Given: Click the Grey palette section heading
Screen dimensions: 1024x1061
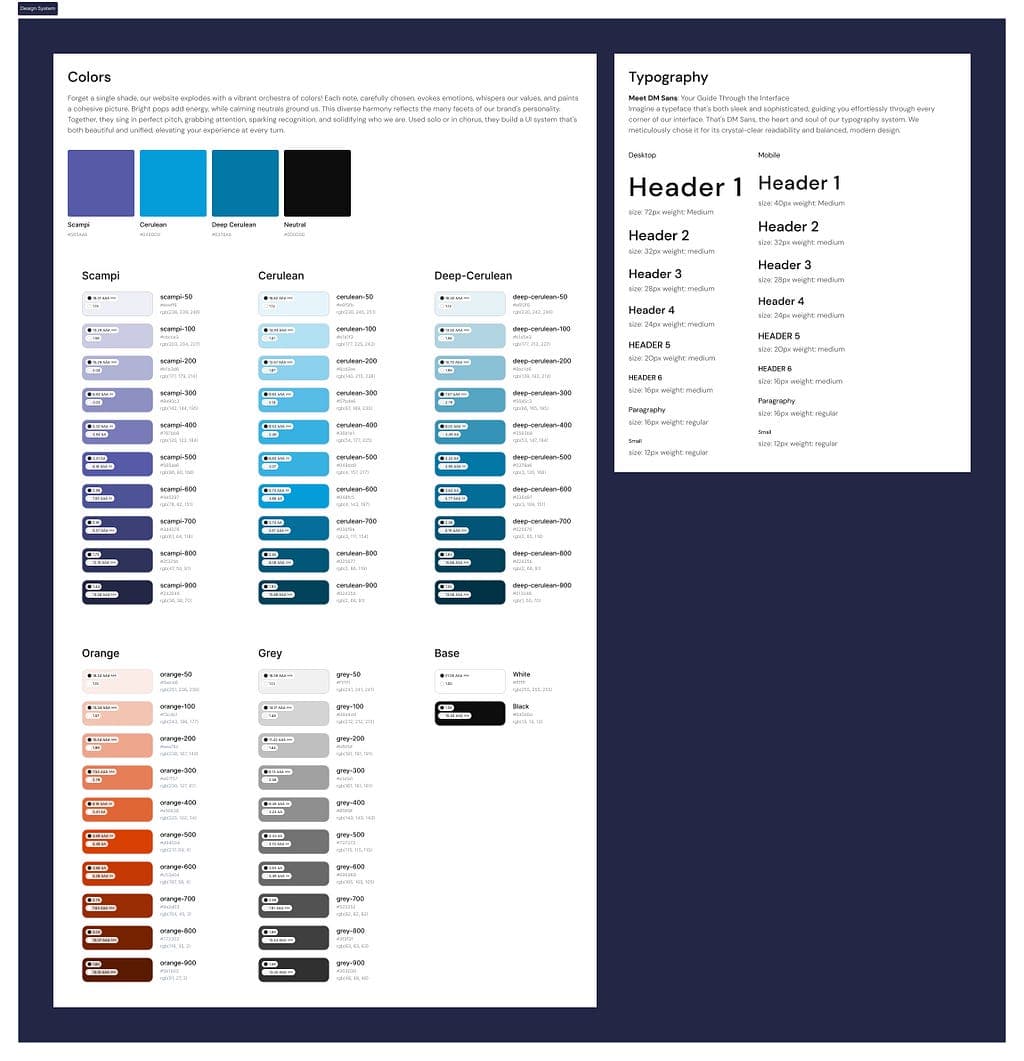Looking at the screenshot, I should tap(270, 653).
